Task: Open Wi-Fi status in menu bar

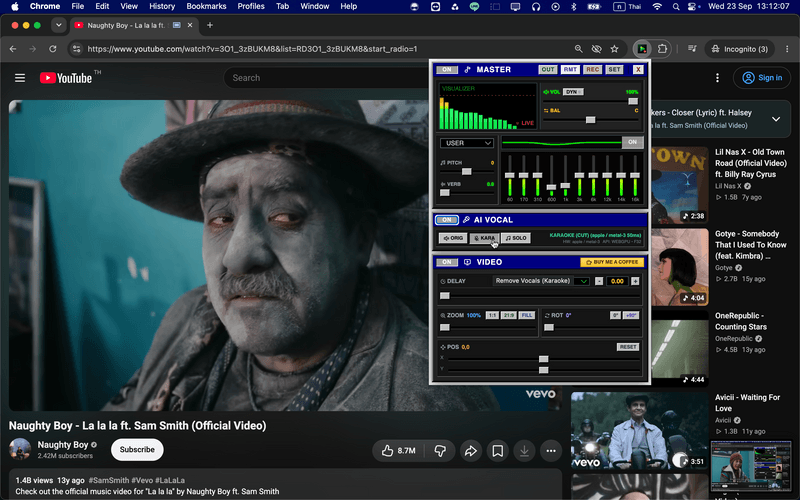Action: [657, 7]
